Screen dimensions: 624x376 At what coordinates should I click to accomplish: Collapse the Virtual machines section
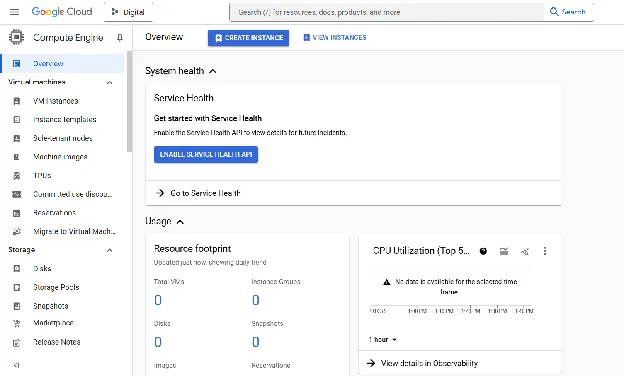coord(109,82)
